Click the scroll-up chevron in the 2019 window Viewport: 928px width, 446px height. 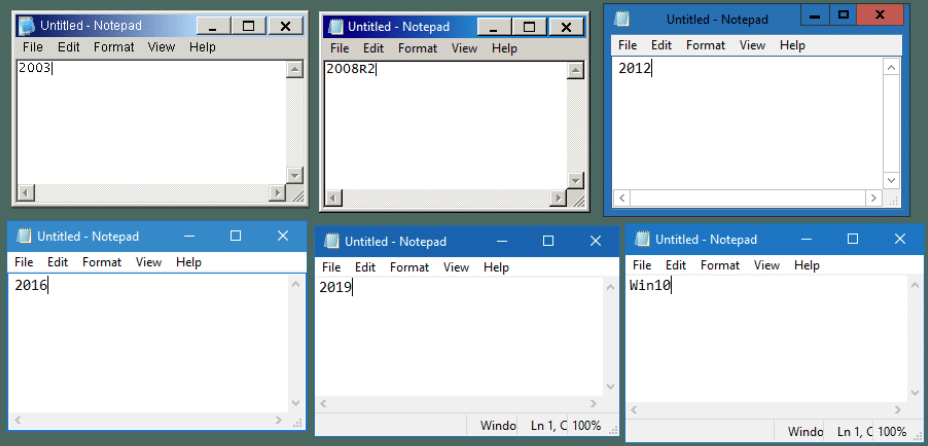click(611, 287)
